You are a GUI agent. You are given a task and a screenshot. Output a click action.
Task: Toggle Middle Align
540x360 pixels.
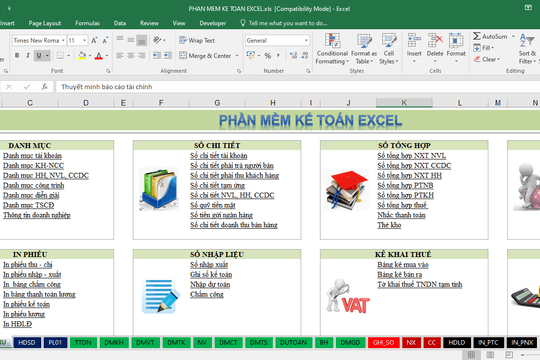tap(131, 40)
